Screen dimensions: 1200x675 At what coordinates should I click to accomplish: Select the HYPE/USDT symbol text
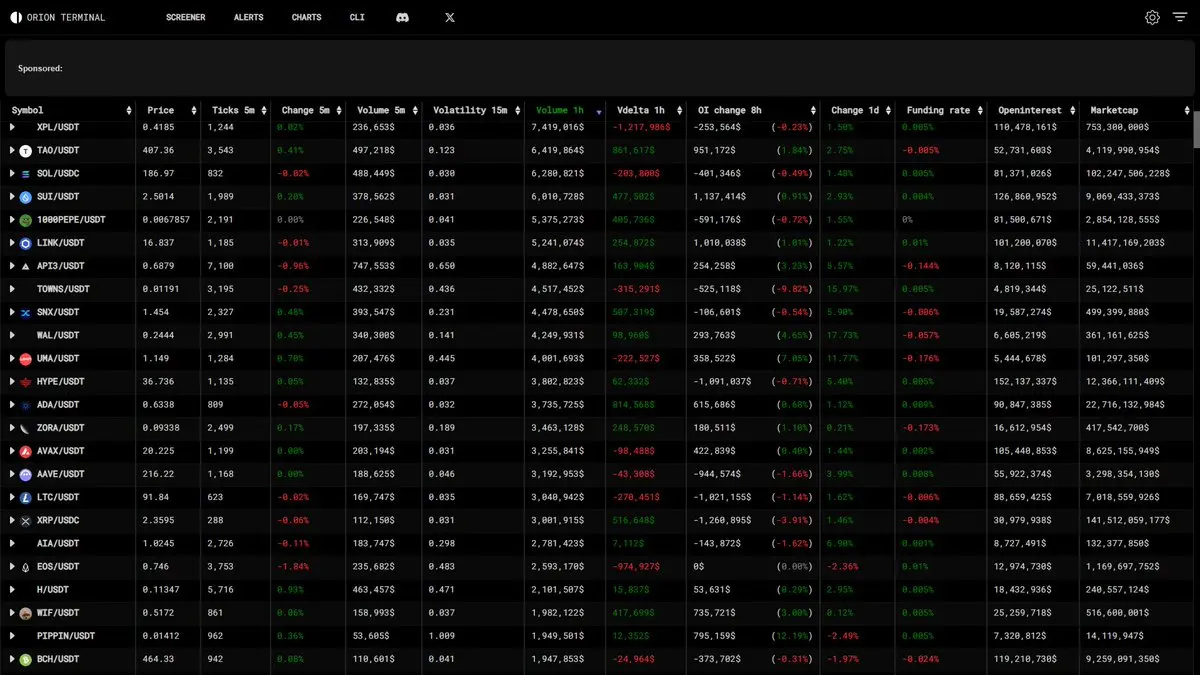pos(58,381)
